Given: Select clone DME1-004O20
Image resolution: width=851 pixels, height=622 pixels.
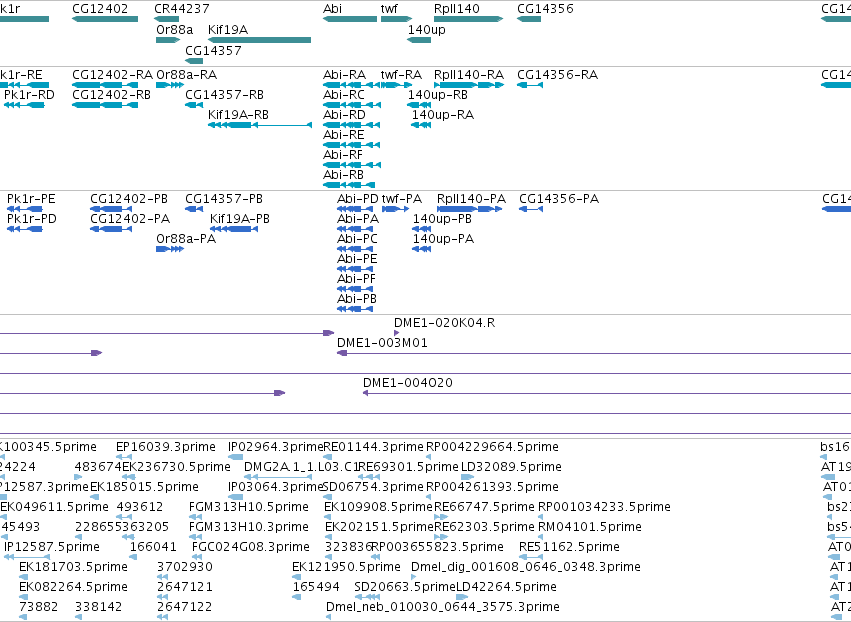Looking at the screenshot, I should pyautogui.click(x=607, y=393).
